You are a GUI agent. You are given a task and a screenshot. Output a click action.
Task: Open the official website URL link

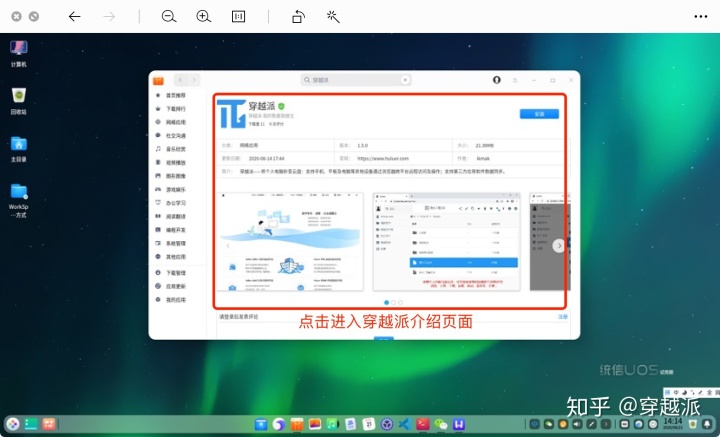click(382, 158)
